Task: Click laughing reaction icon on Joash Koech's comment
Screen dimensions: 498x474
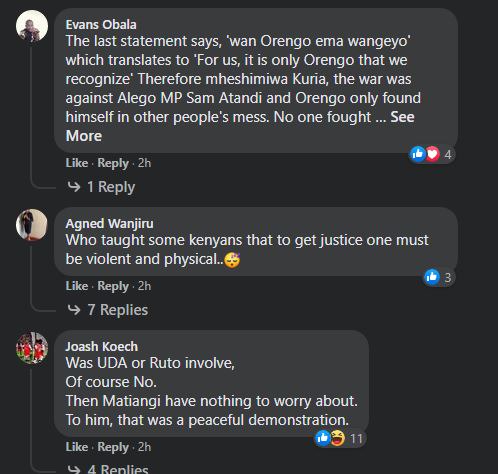Action: coord(338,438)
